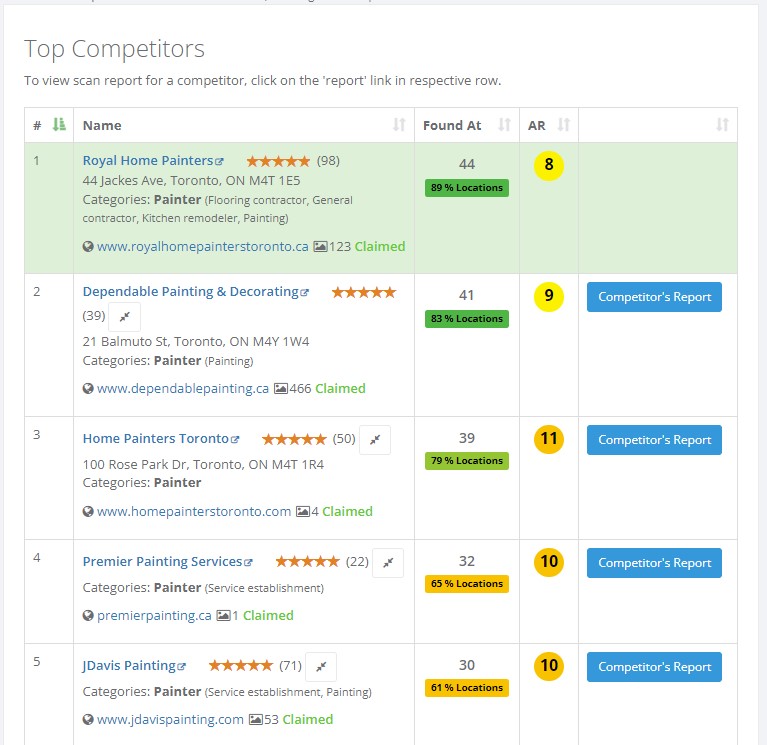The height and width of the screenshot is (745, 767).
Task: Open Competitor's Report for Dependable Painting
Action: pos(654,297)
